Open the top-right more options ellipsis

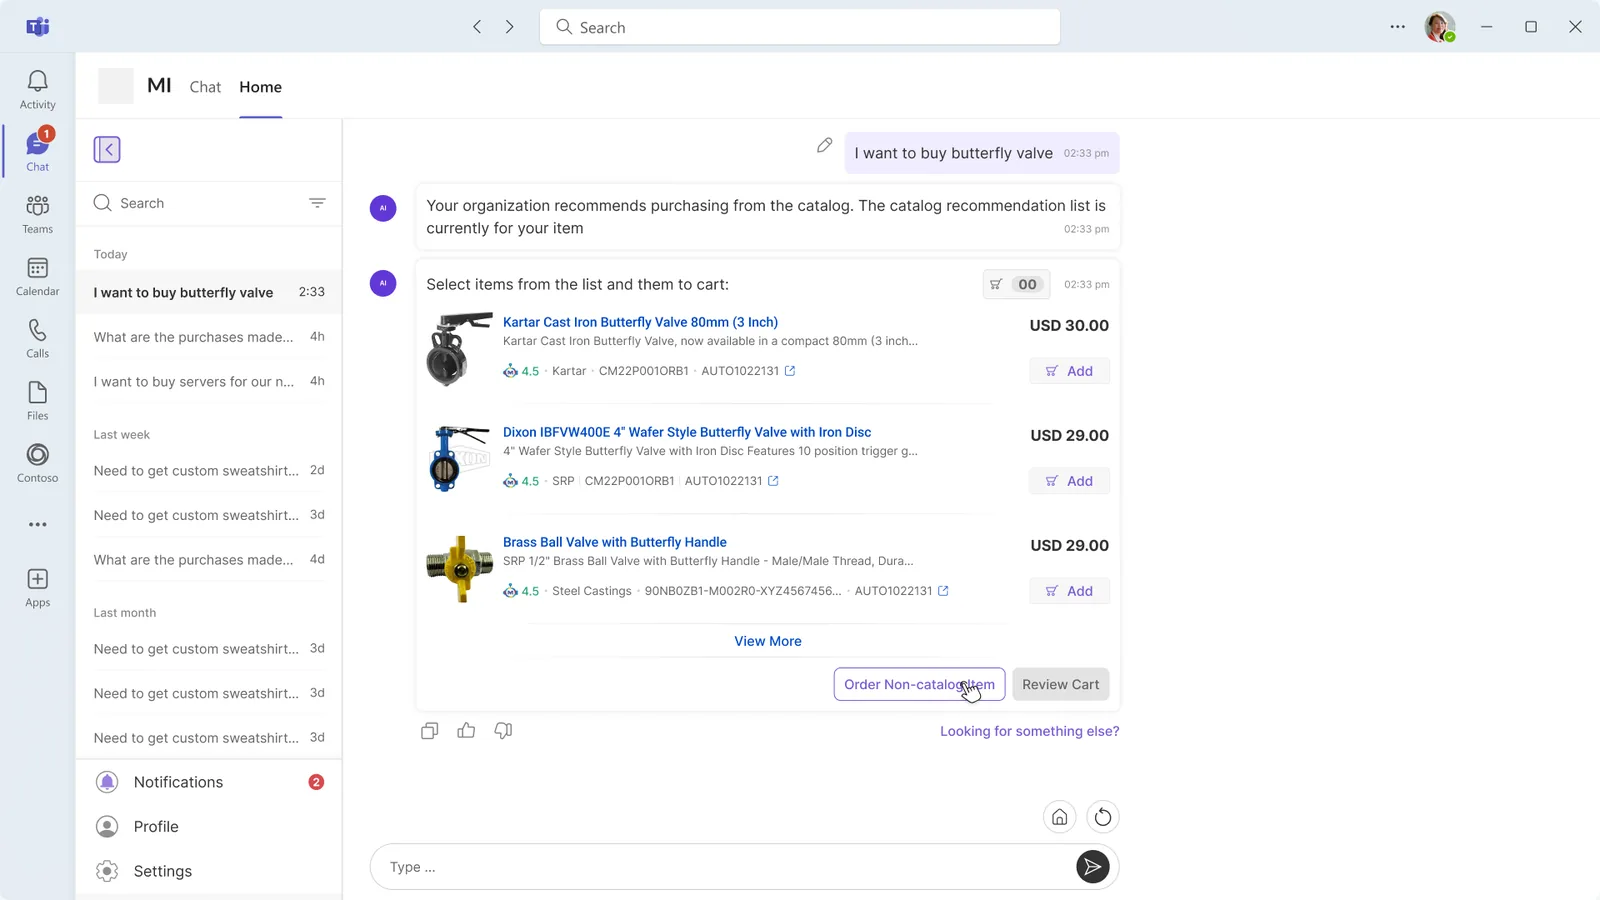(x=1397, y=27)
